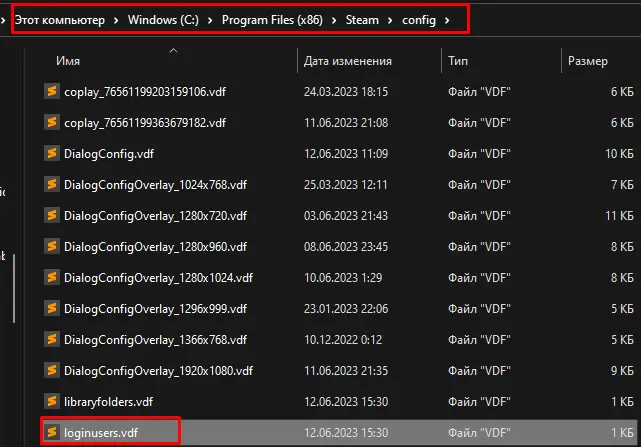Expand the chevron after Windows (C:)
The height and width of the screenshot is (447, 641).
[210, 20]
